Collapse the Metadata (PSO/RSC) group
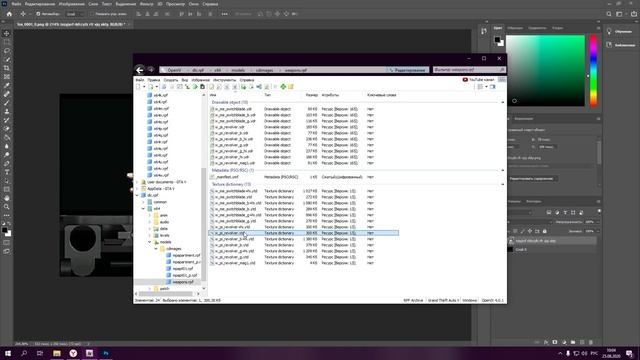The height and width of the screenshot is (360, 640). click(502, 170)
